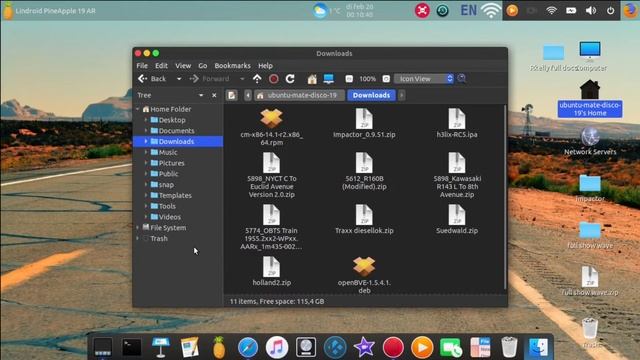640x360 pixels.
Task: Open the volume control in top panel
Action: [x=591, y=11]
